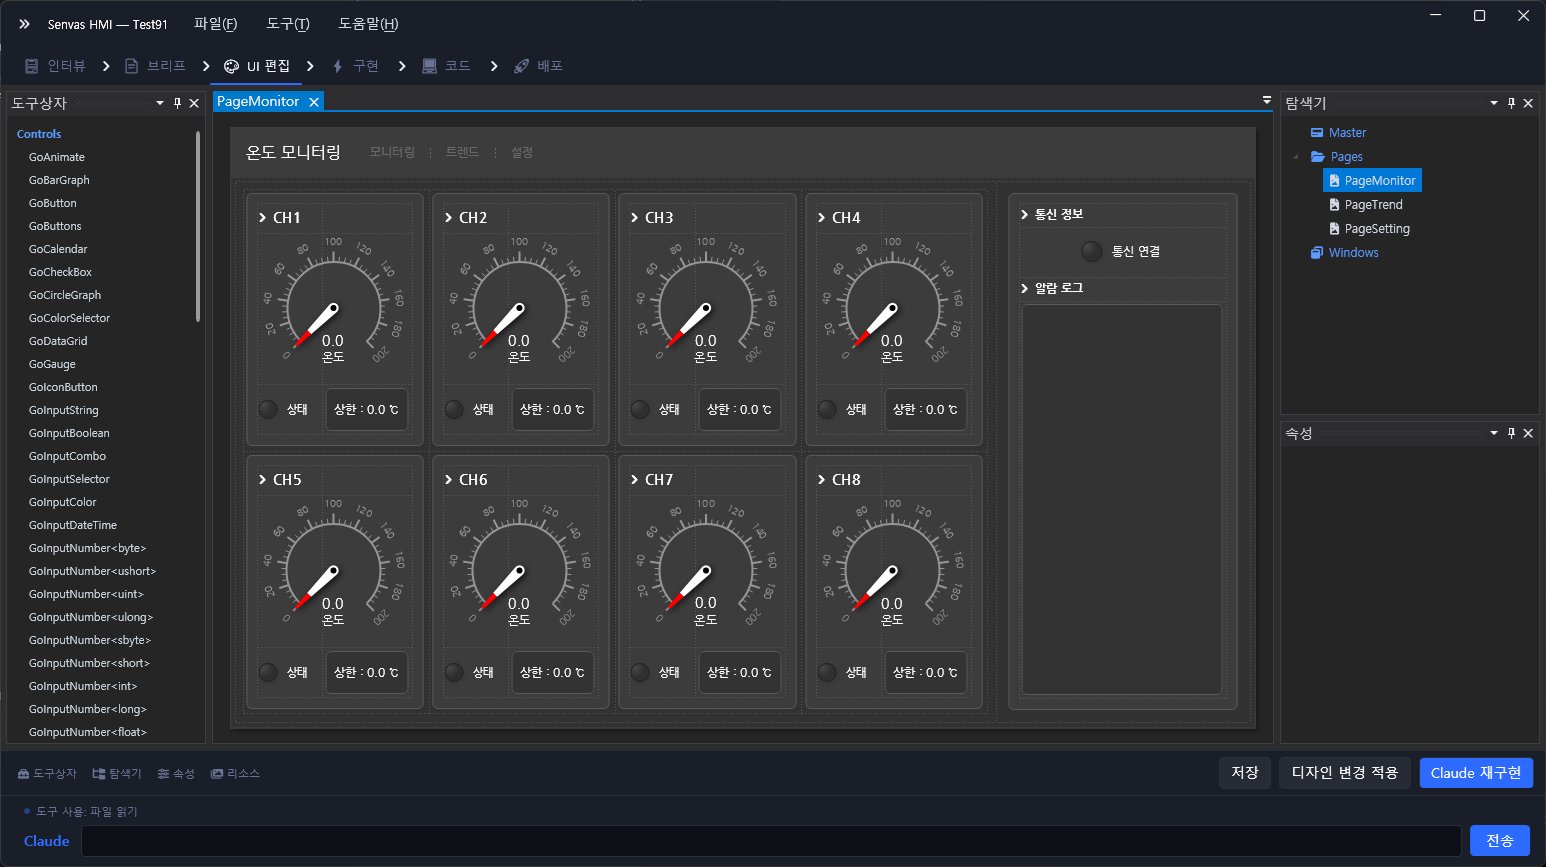
Task: Open the 도구(T) menu
Action: (x=288, y=24)
